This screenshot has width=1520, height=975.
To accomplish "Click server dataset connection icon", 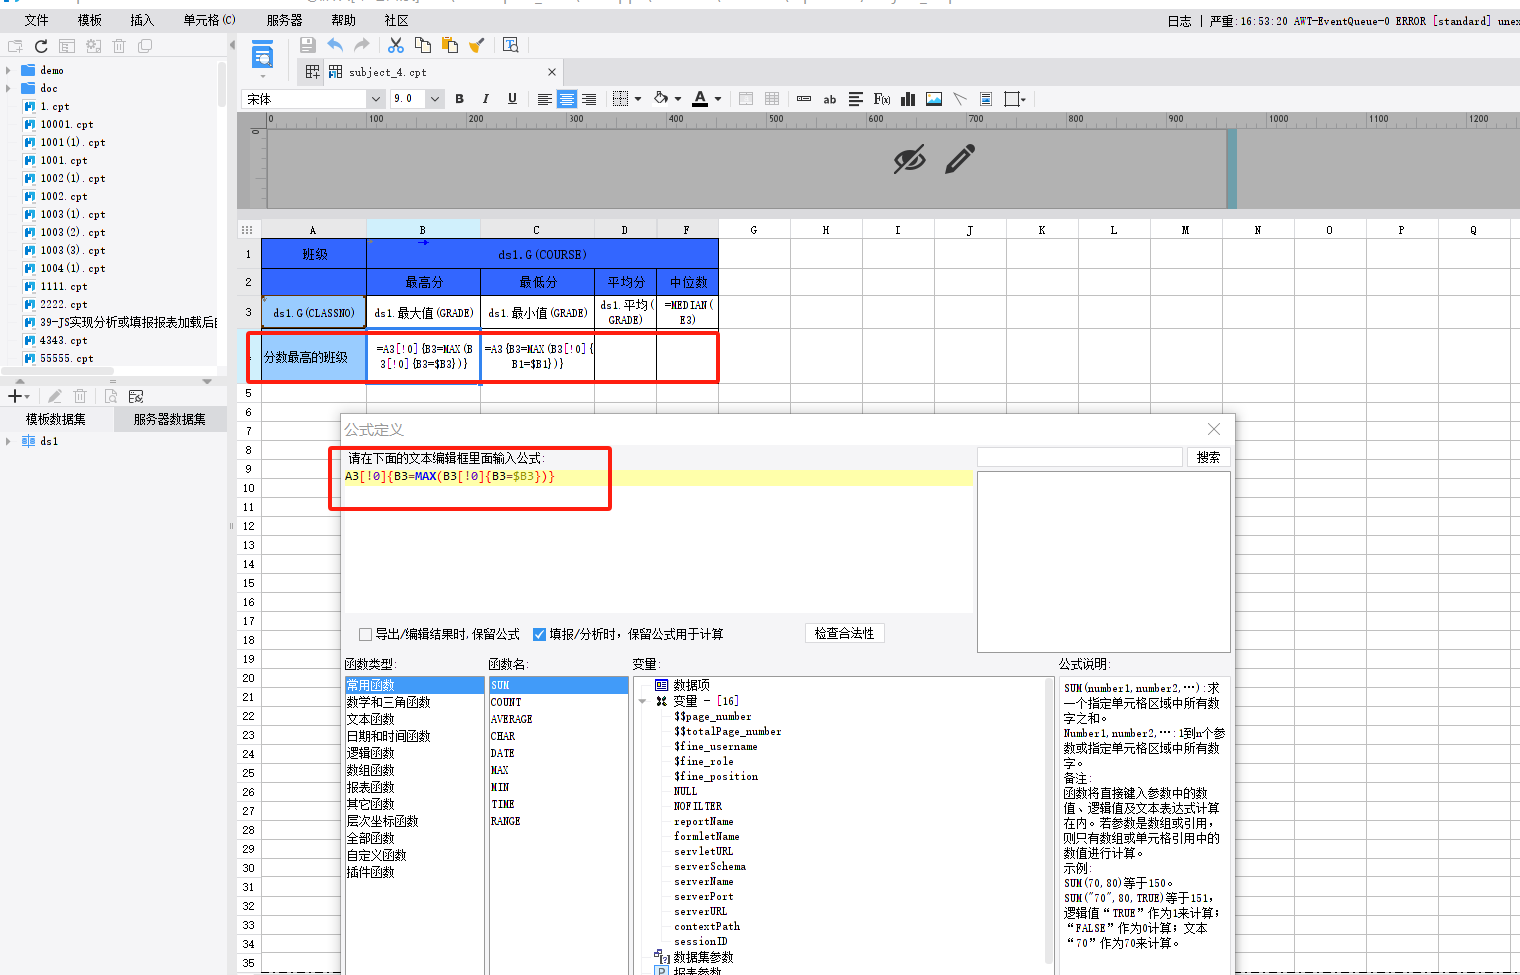I will point(136,396).
